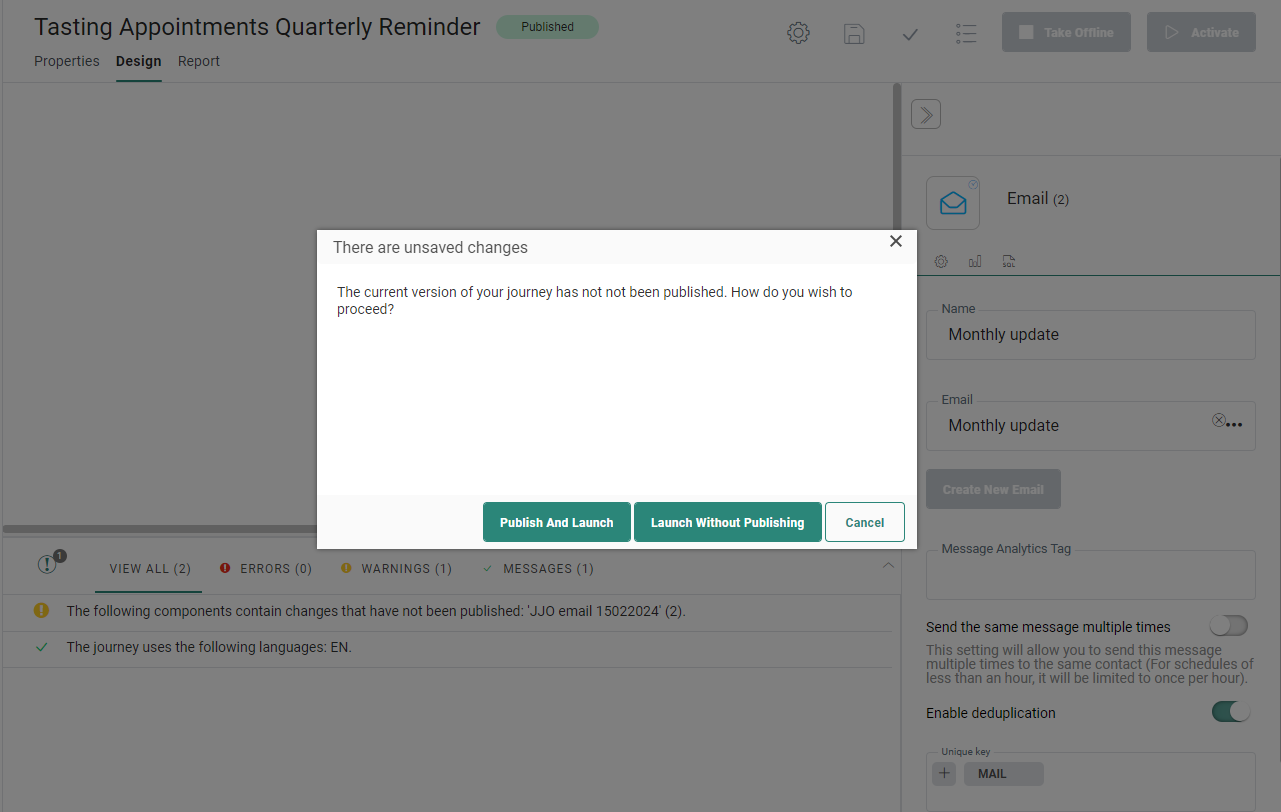Collapse the validation messages panel
The width and height of the screenshot is (1281, 812).
point(887,566)
